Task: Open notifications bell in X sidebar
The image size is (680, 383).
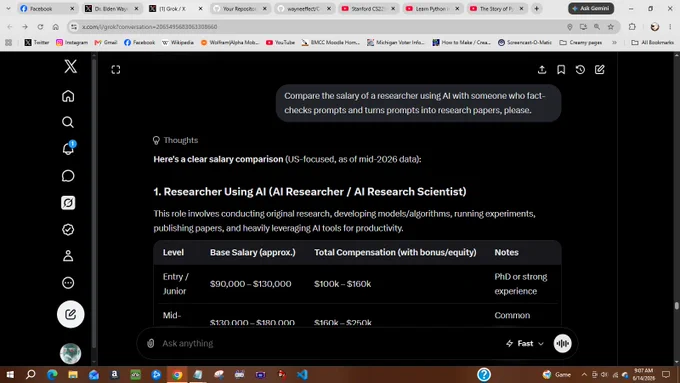Action: pos(68,149)
